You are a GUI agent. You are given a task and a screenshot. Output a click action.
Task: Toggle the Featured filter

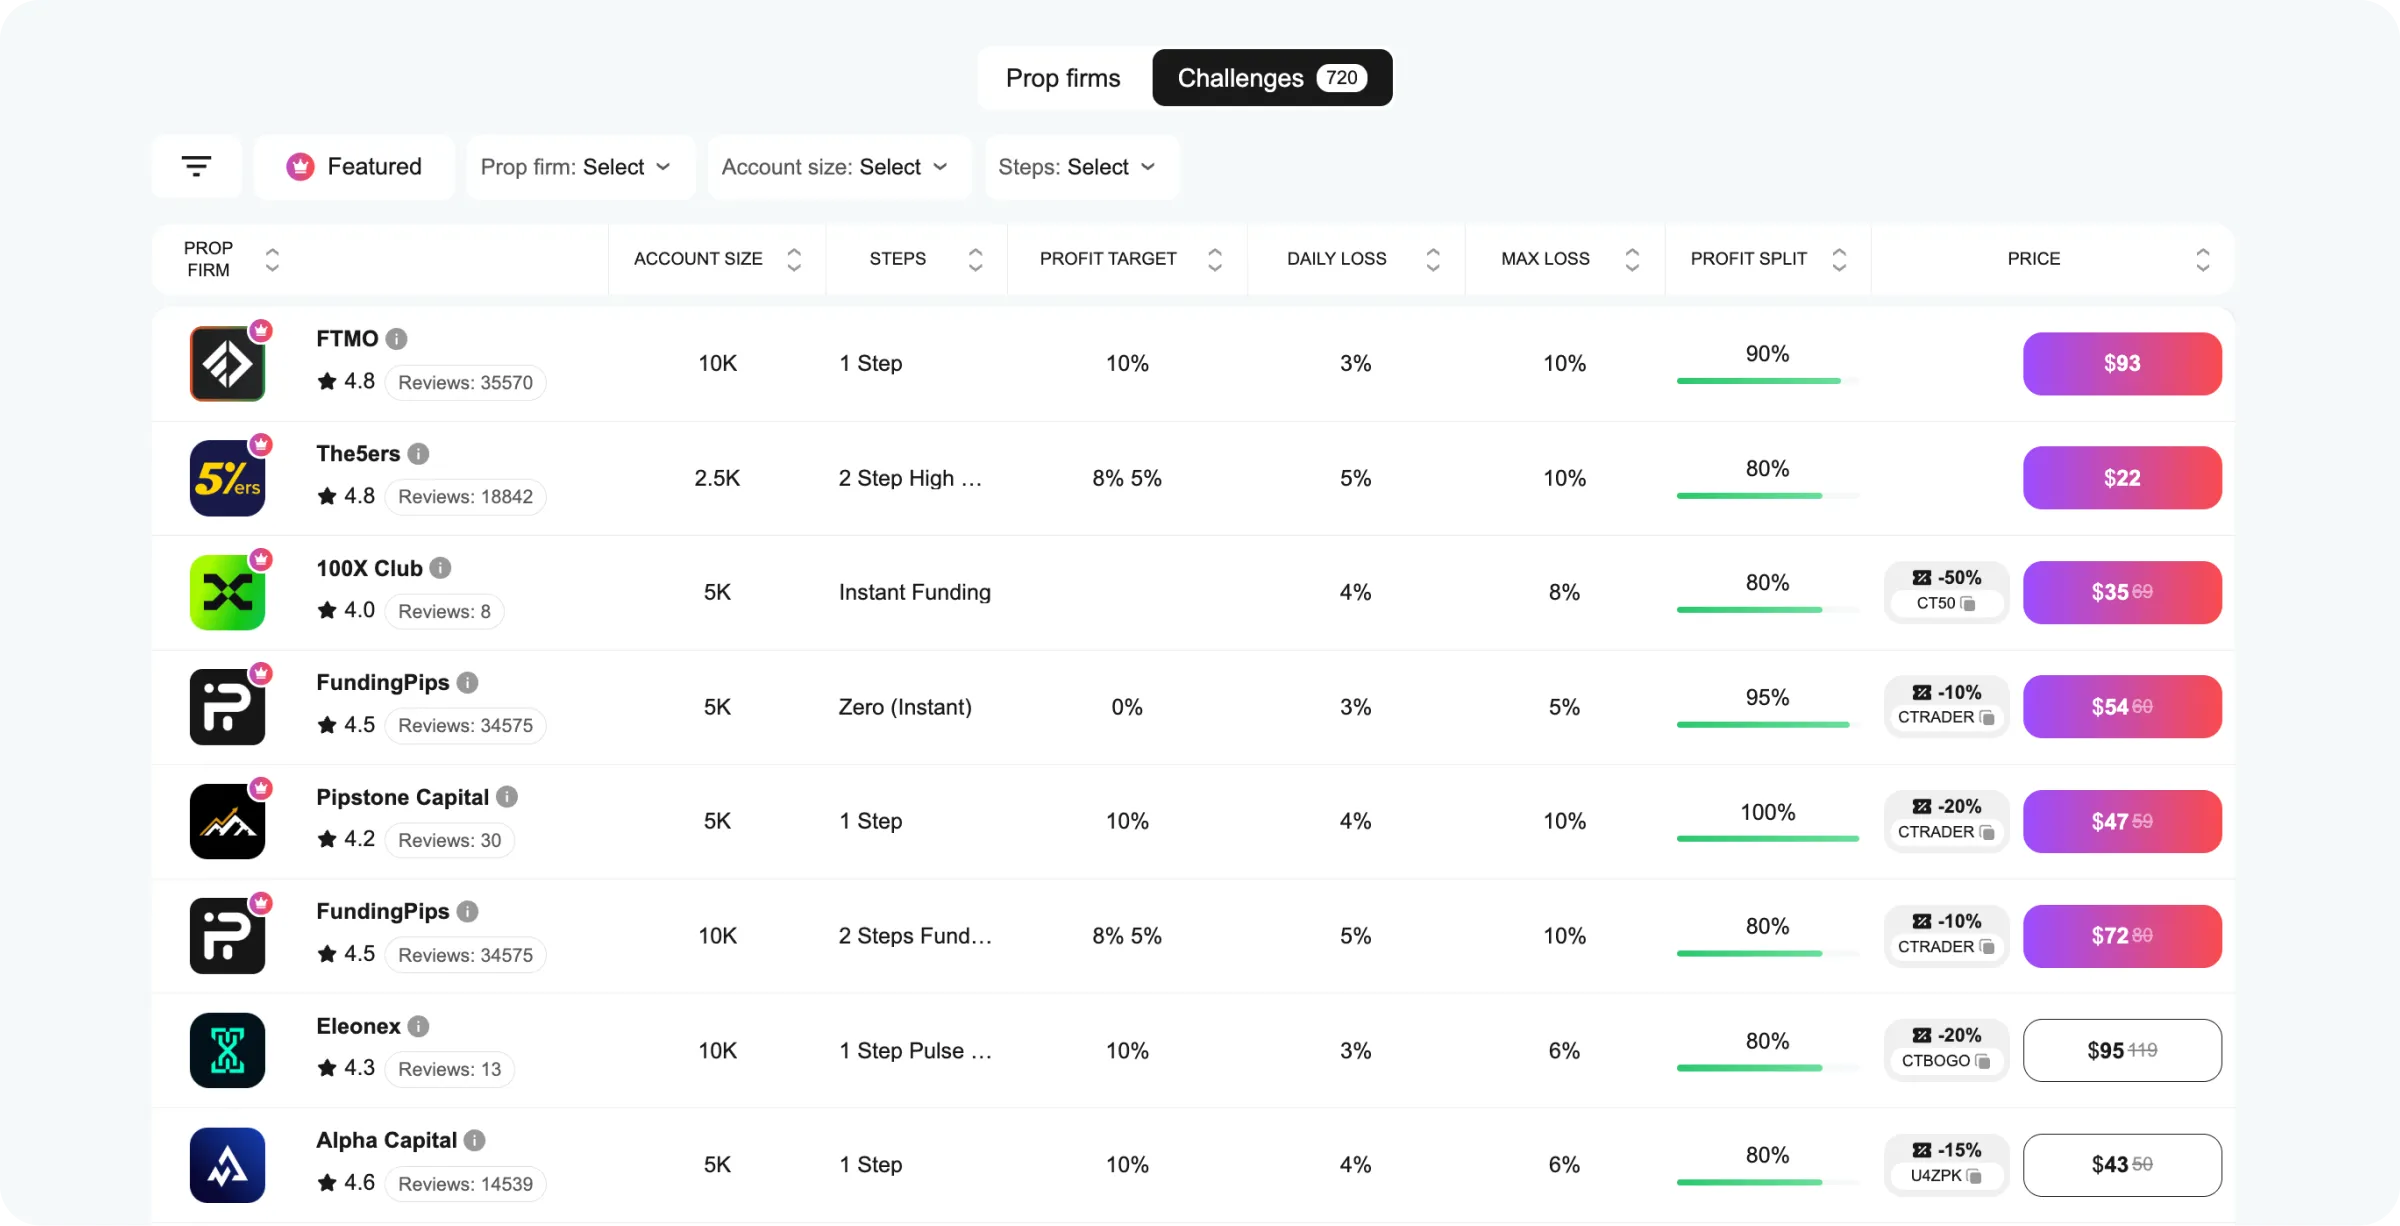tap(354, 167)
